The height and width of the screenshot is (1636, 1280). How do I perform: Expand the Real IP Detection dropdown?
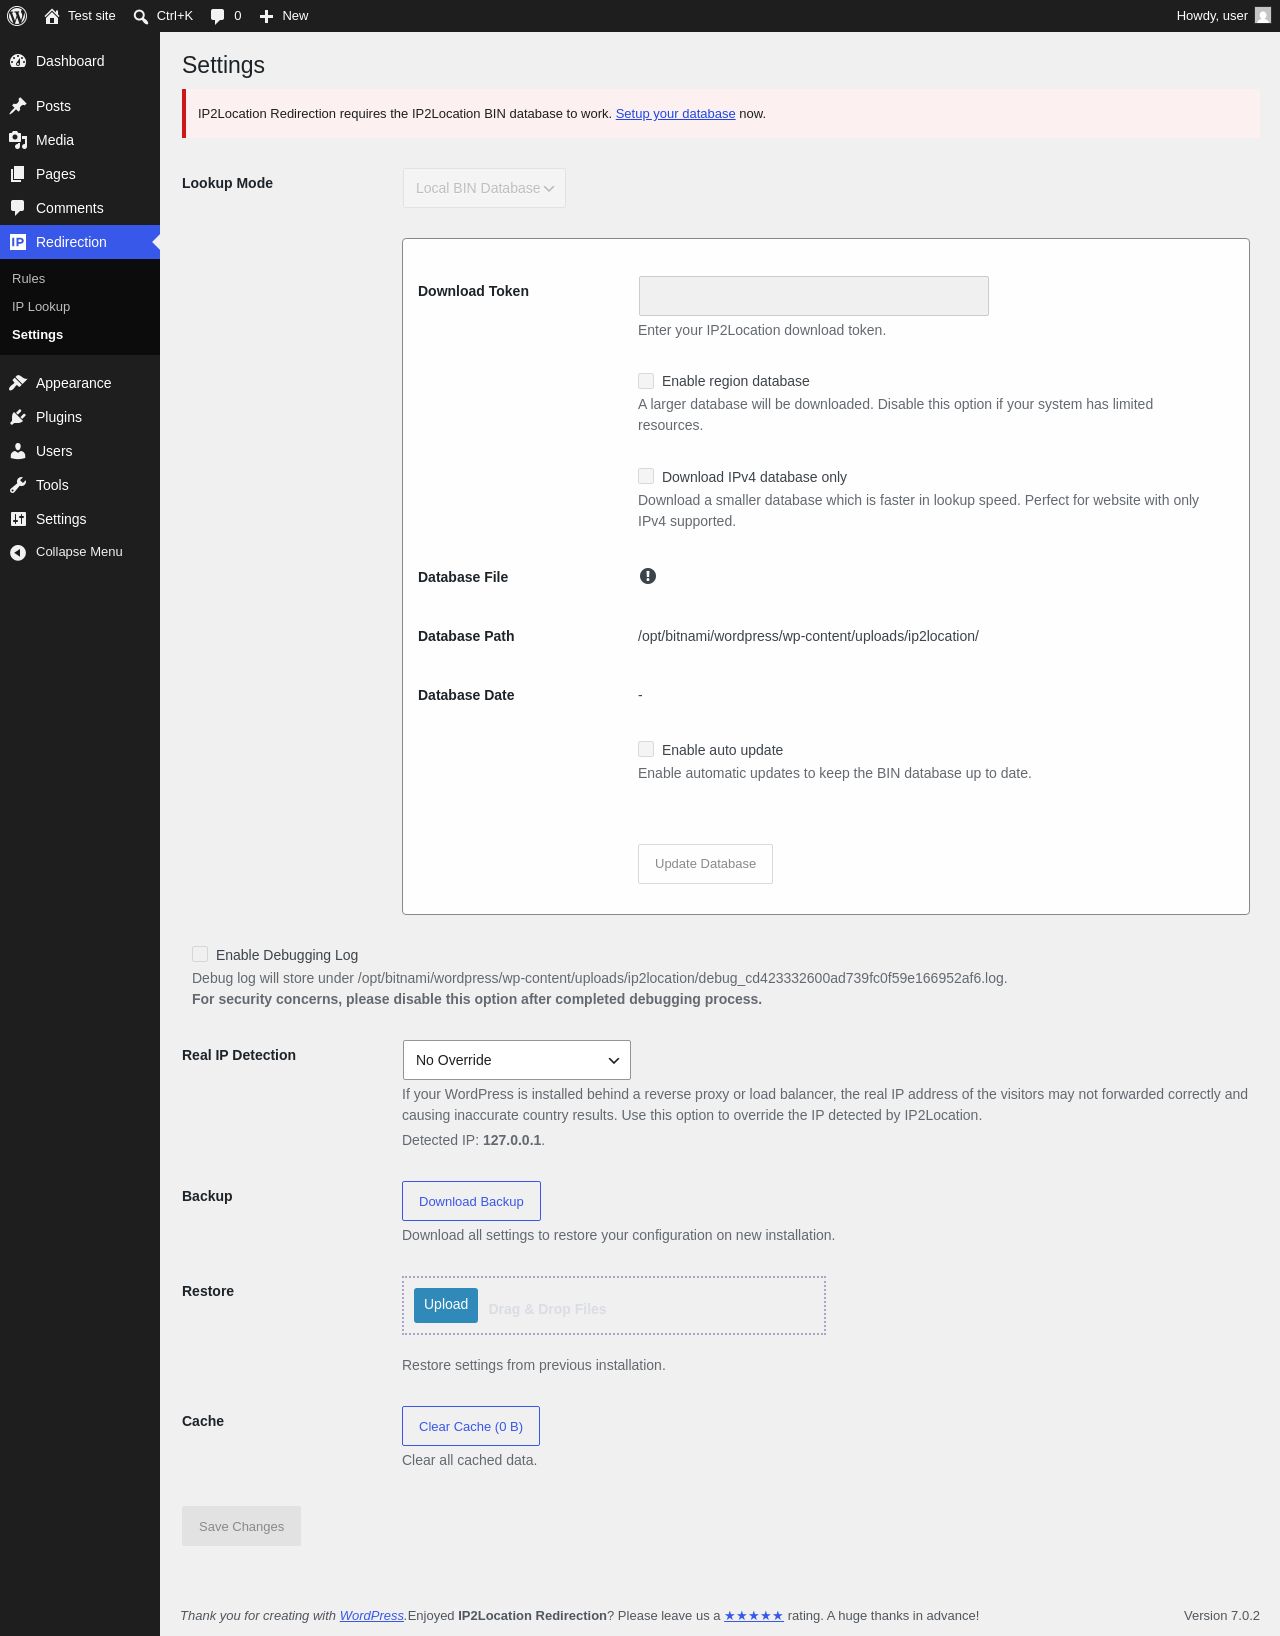(516, 1060)
